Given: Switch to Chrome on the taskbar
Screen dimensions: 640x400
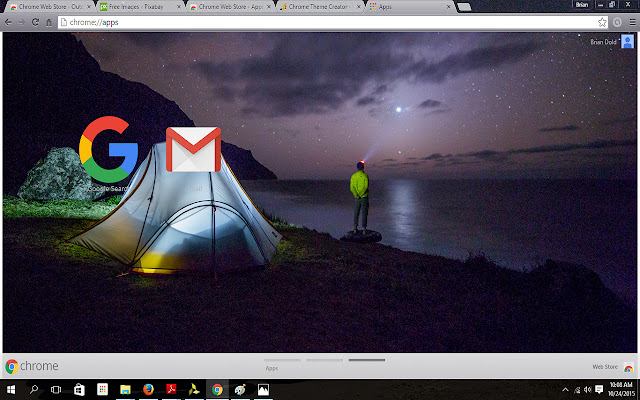Looking at the screenshot, I should [x=217, y=389].
